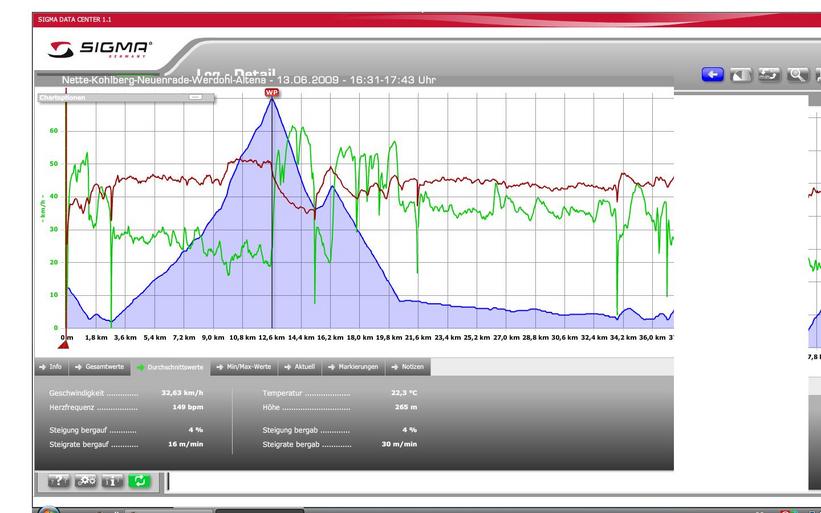Image resolution: width=821 pixels, height=513 pixels.
Task: Click the info icon in bottom toolbar
Action: tap(113, 481)
